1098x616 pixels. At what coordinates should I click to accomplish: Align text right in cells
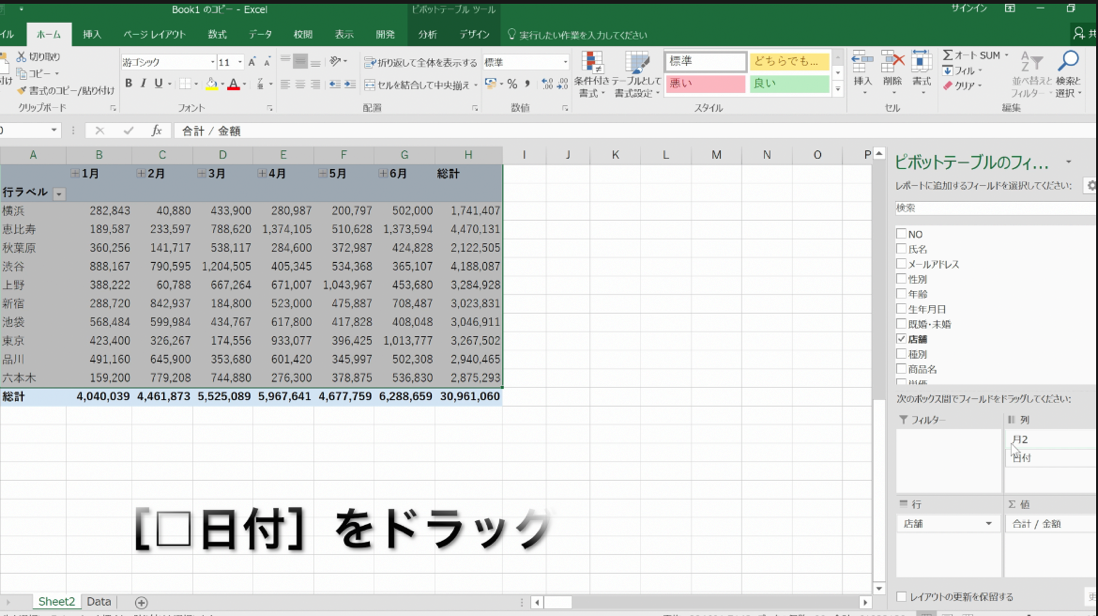tap(316, 84)
